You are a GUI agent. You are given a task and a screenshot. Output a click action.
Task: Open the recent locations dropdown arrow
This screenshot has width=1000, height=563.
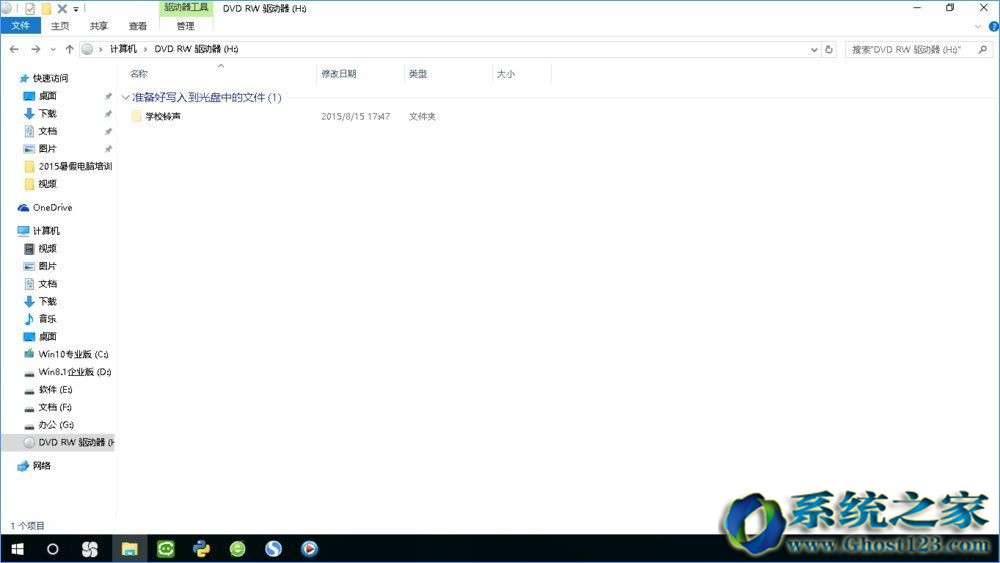point(53,49)
